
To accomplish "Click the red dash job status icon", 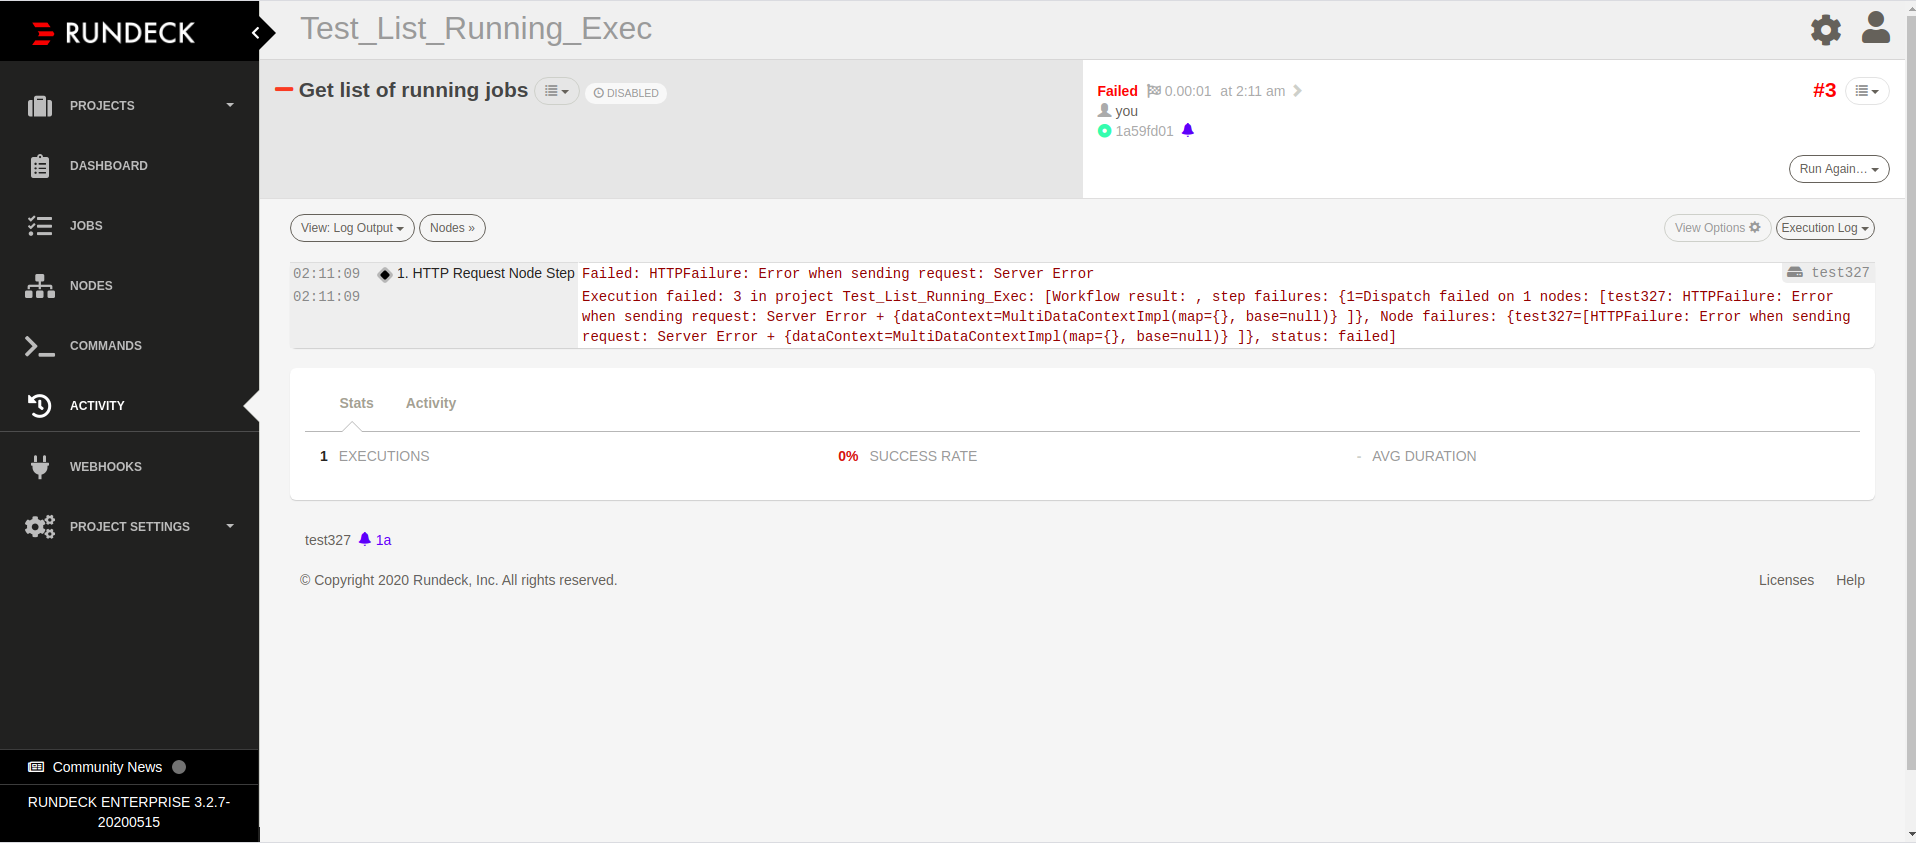I will coord(284,90).
